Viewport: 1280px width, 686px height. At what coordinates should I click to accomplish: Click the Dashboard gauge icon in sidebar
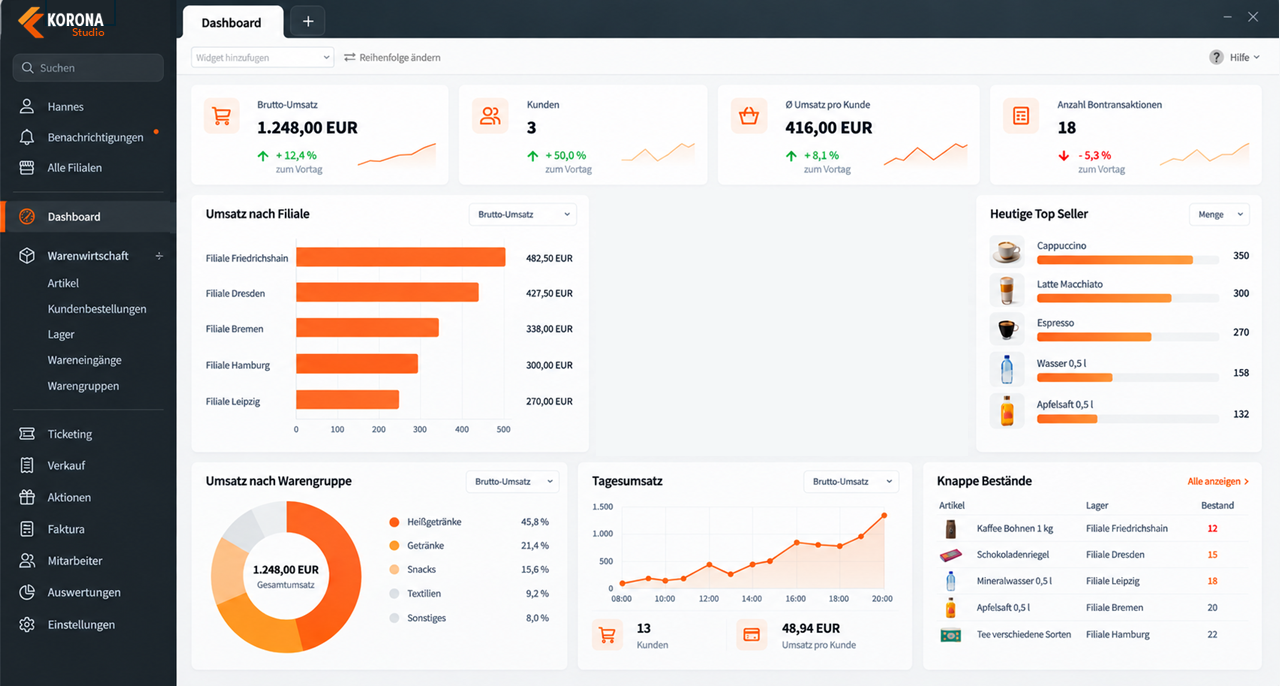(27, 217)
